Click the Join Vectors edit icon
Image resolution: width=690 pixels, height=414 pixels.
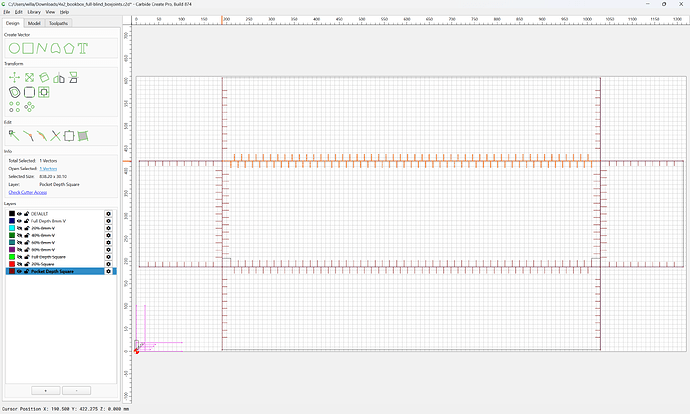tap(28, 136)
